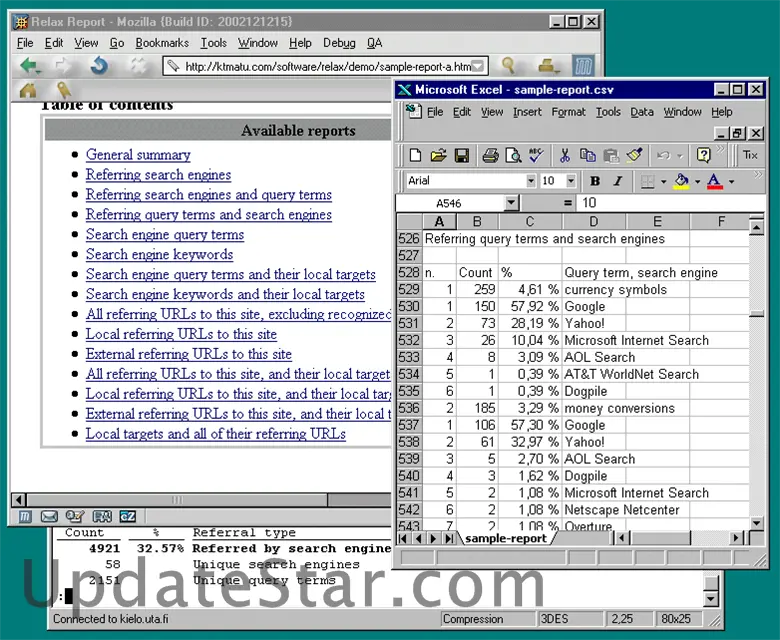Open the Format menu in Excel
Image resolution: width=780 pixels, height=640 pixels.
coord(568,112)
